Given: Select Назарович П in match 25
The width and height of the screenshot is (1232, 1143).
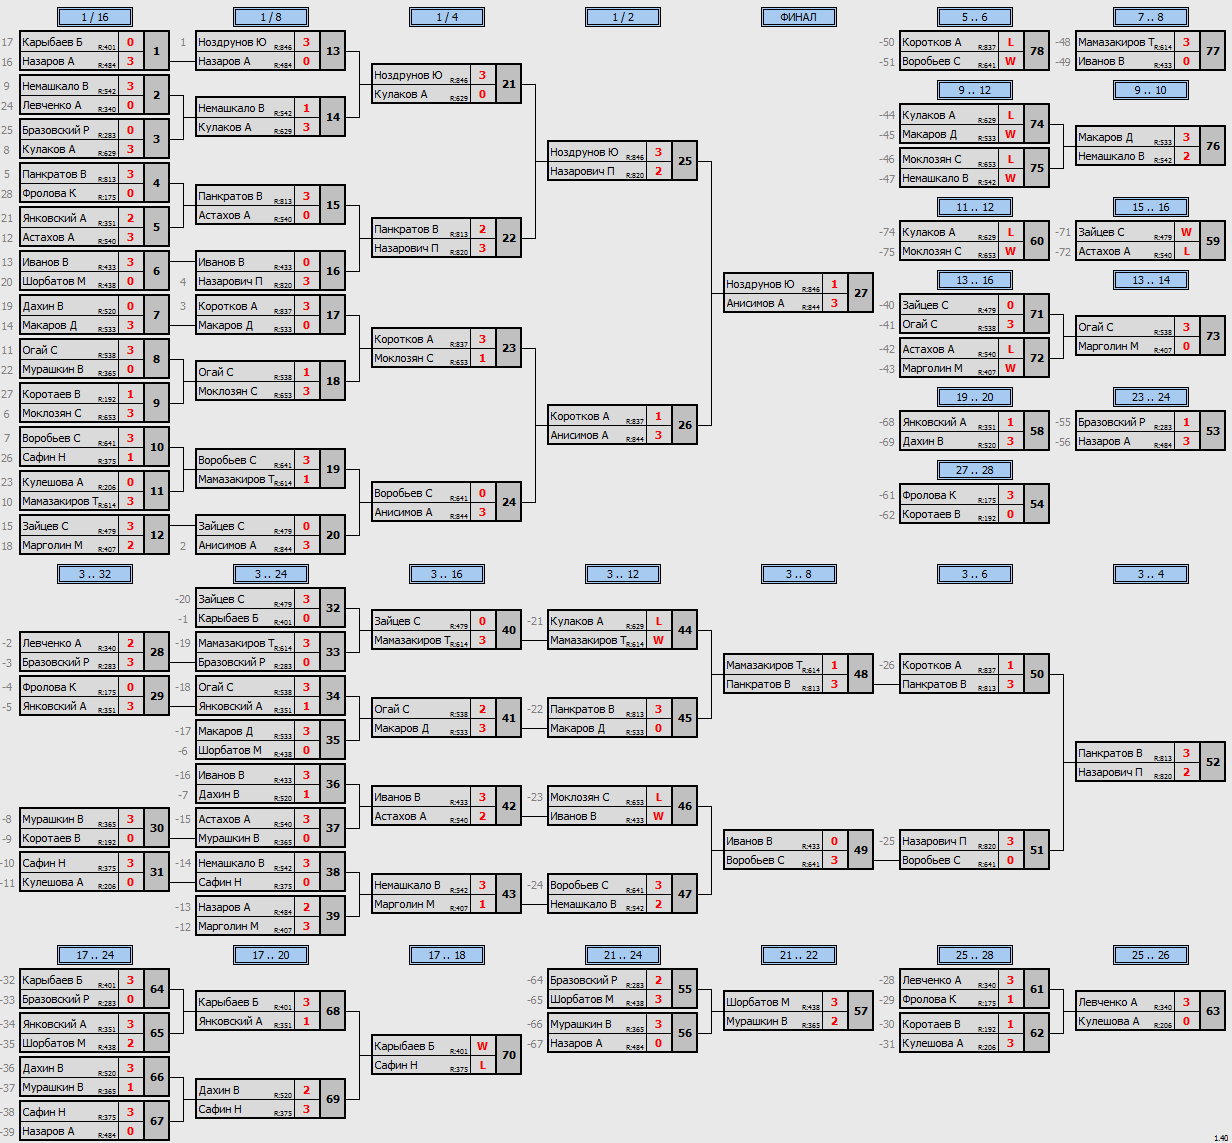Looking at the screenshot, I should [582, 171].
